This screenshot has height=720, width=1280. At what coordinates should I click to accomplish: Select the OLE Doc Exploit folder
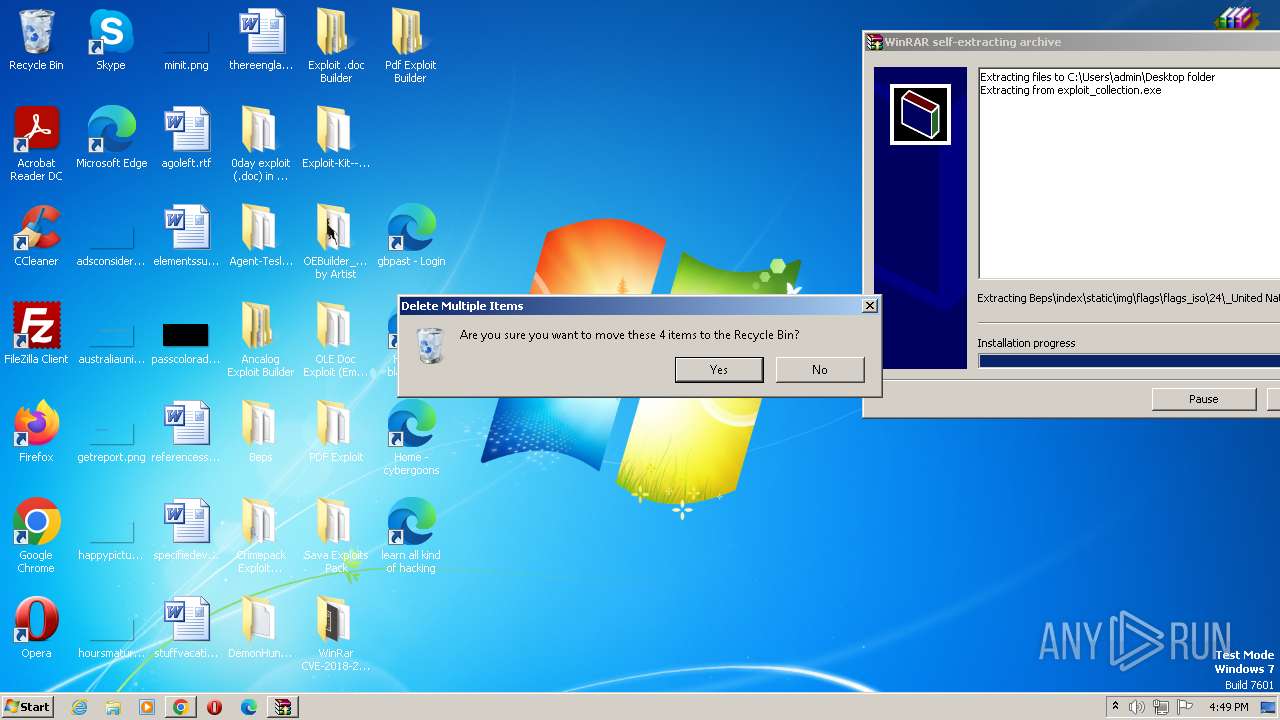coord(336,340)
